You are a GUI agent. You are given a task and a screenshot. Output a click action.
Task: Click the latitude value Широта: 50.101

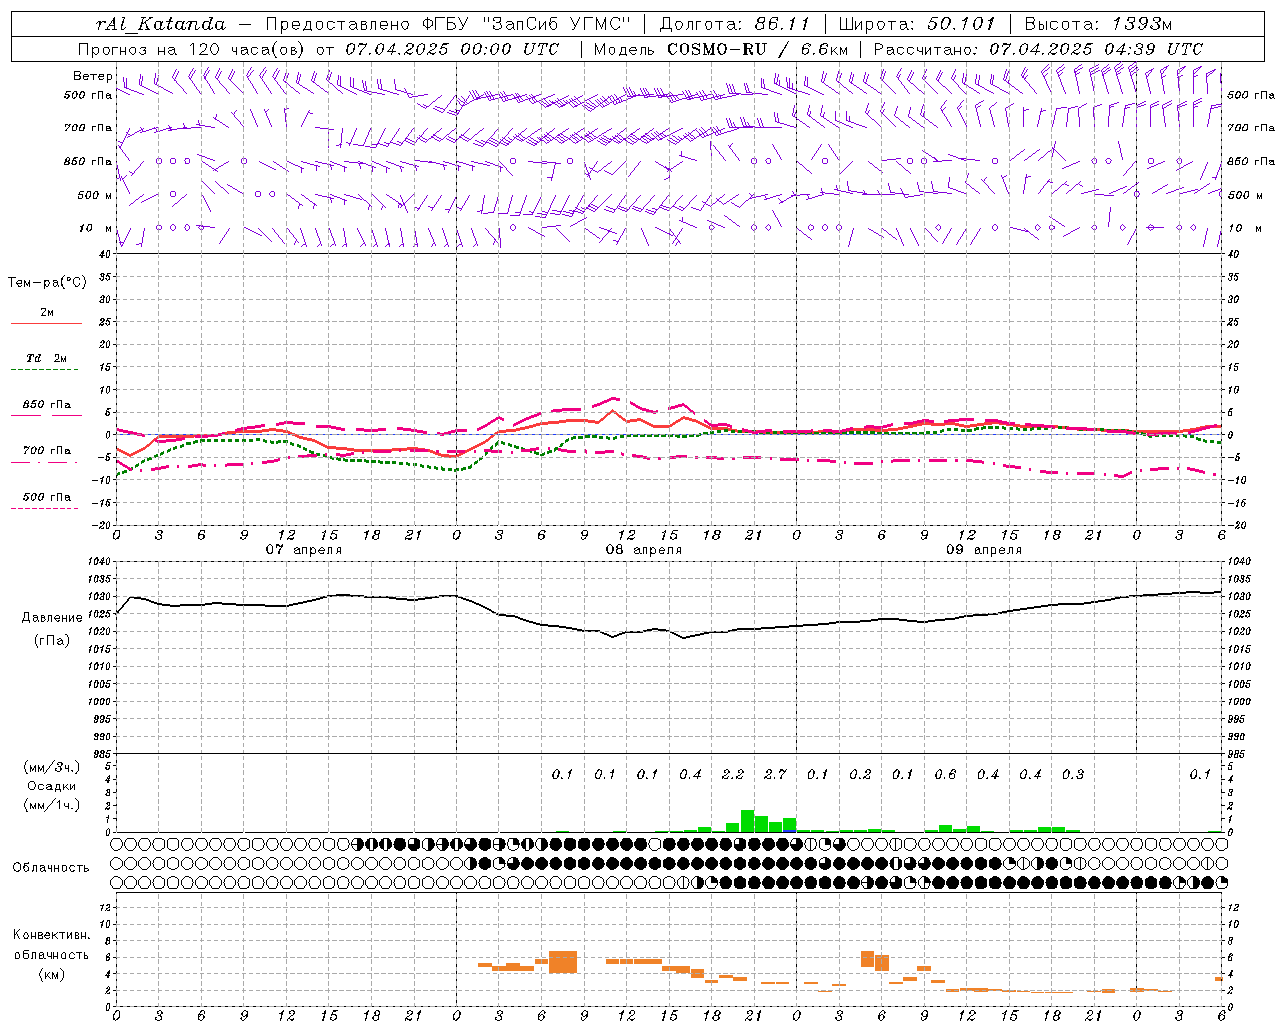click(x=917, y=24)
